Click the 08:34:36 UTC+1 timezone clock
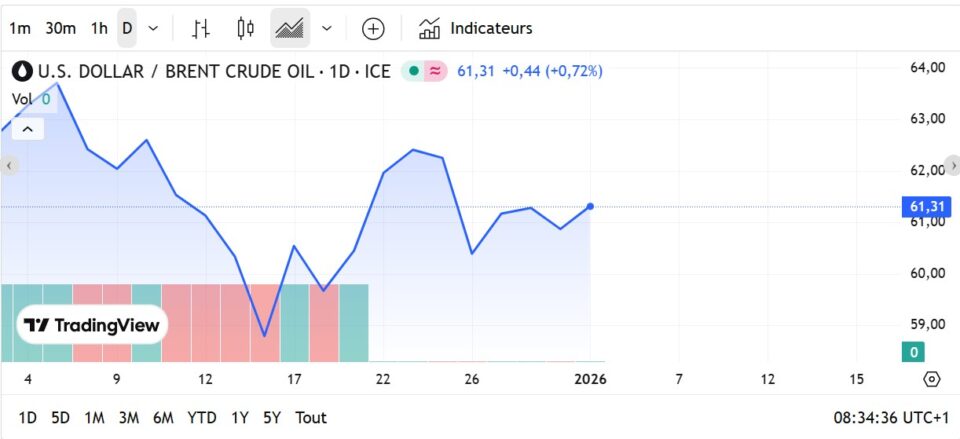Viewport: 960px width, 439px height. pos(890,417)
